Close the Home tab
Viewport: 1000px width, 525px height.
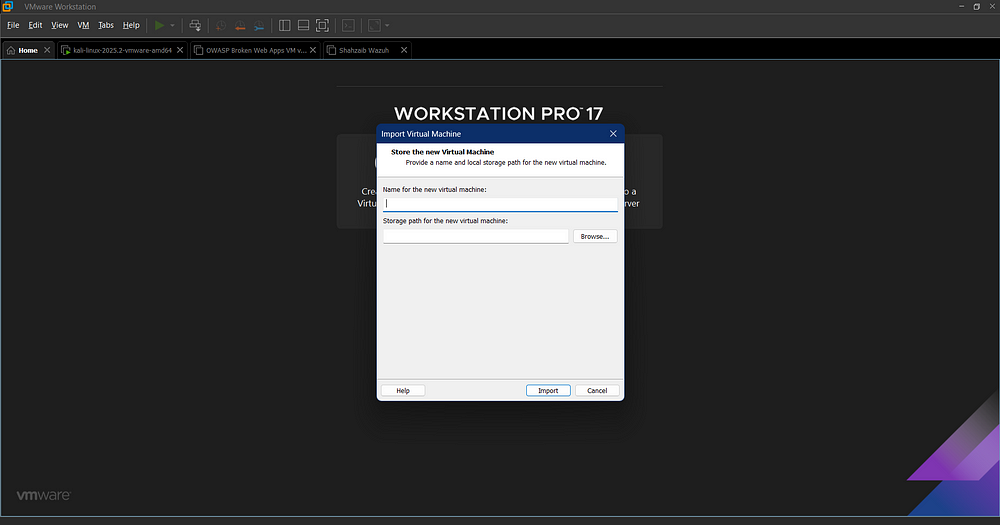point(47,50)
